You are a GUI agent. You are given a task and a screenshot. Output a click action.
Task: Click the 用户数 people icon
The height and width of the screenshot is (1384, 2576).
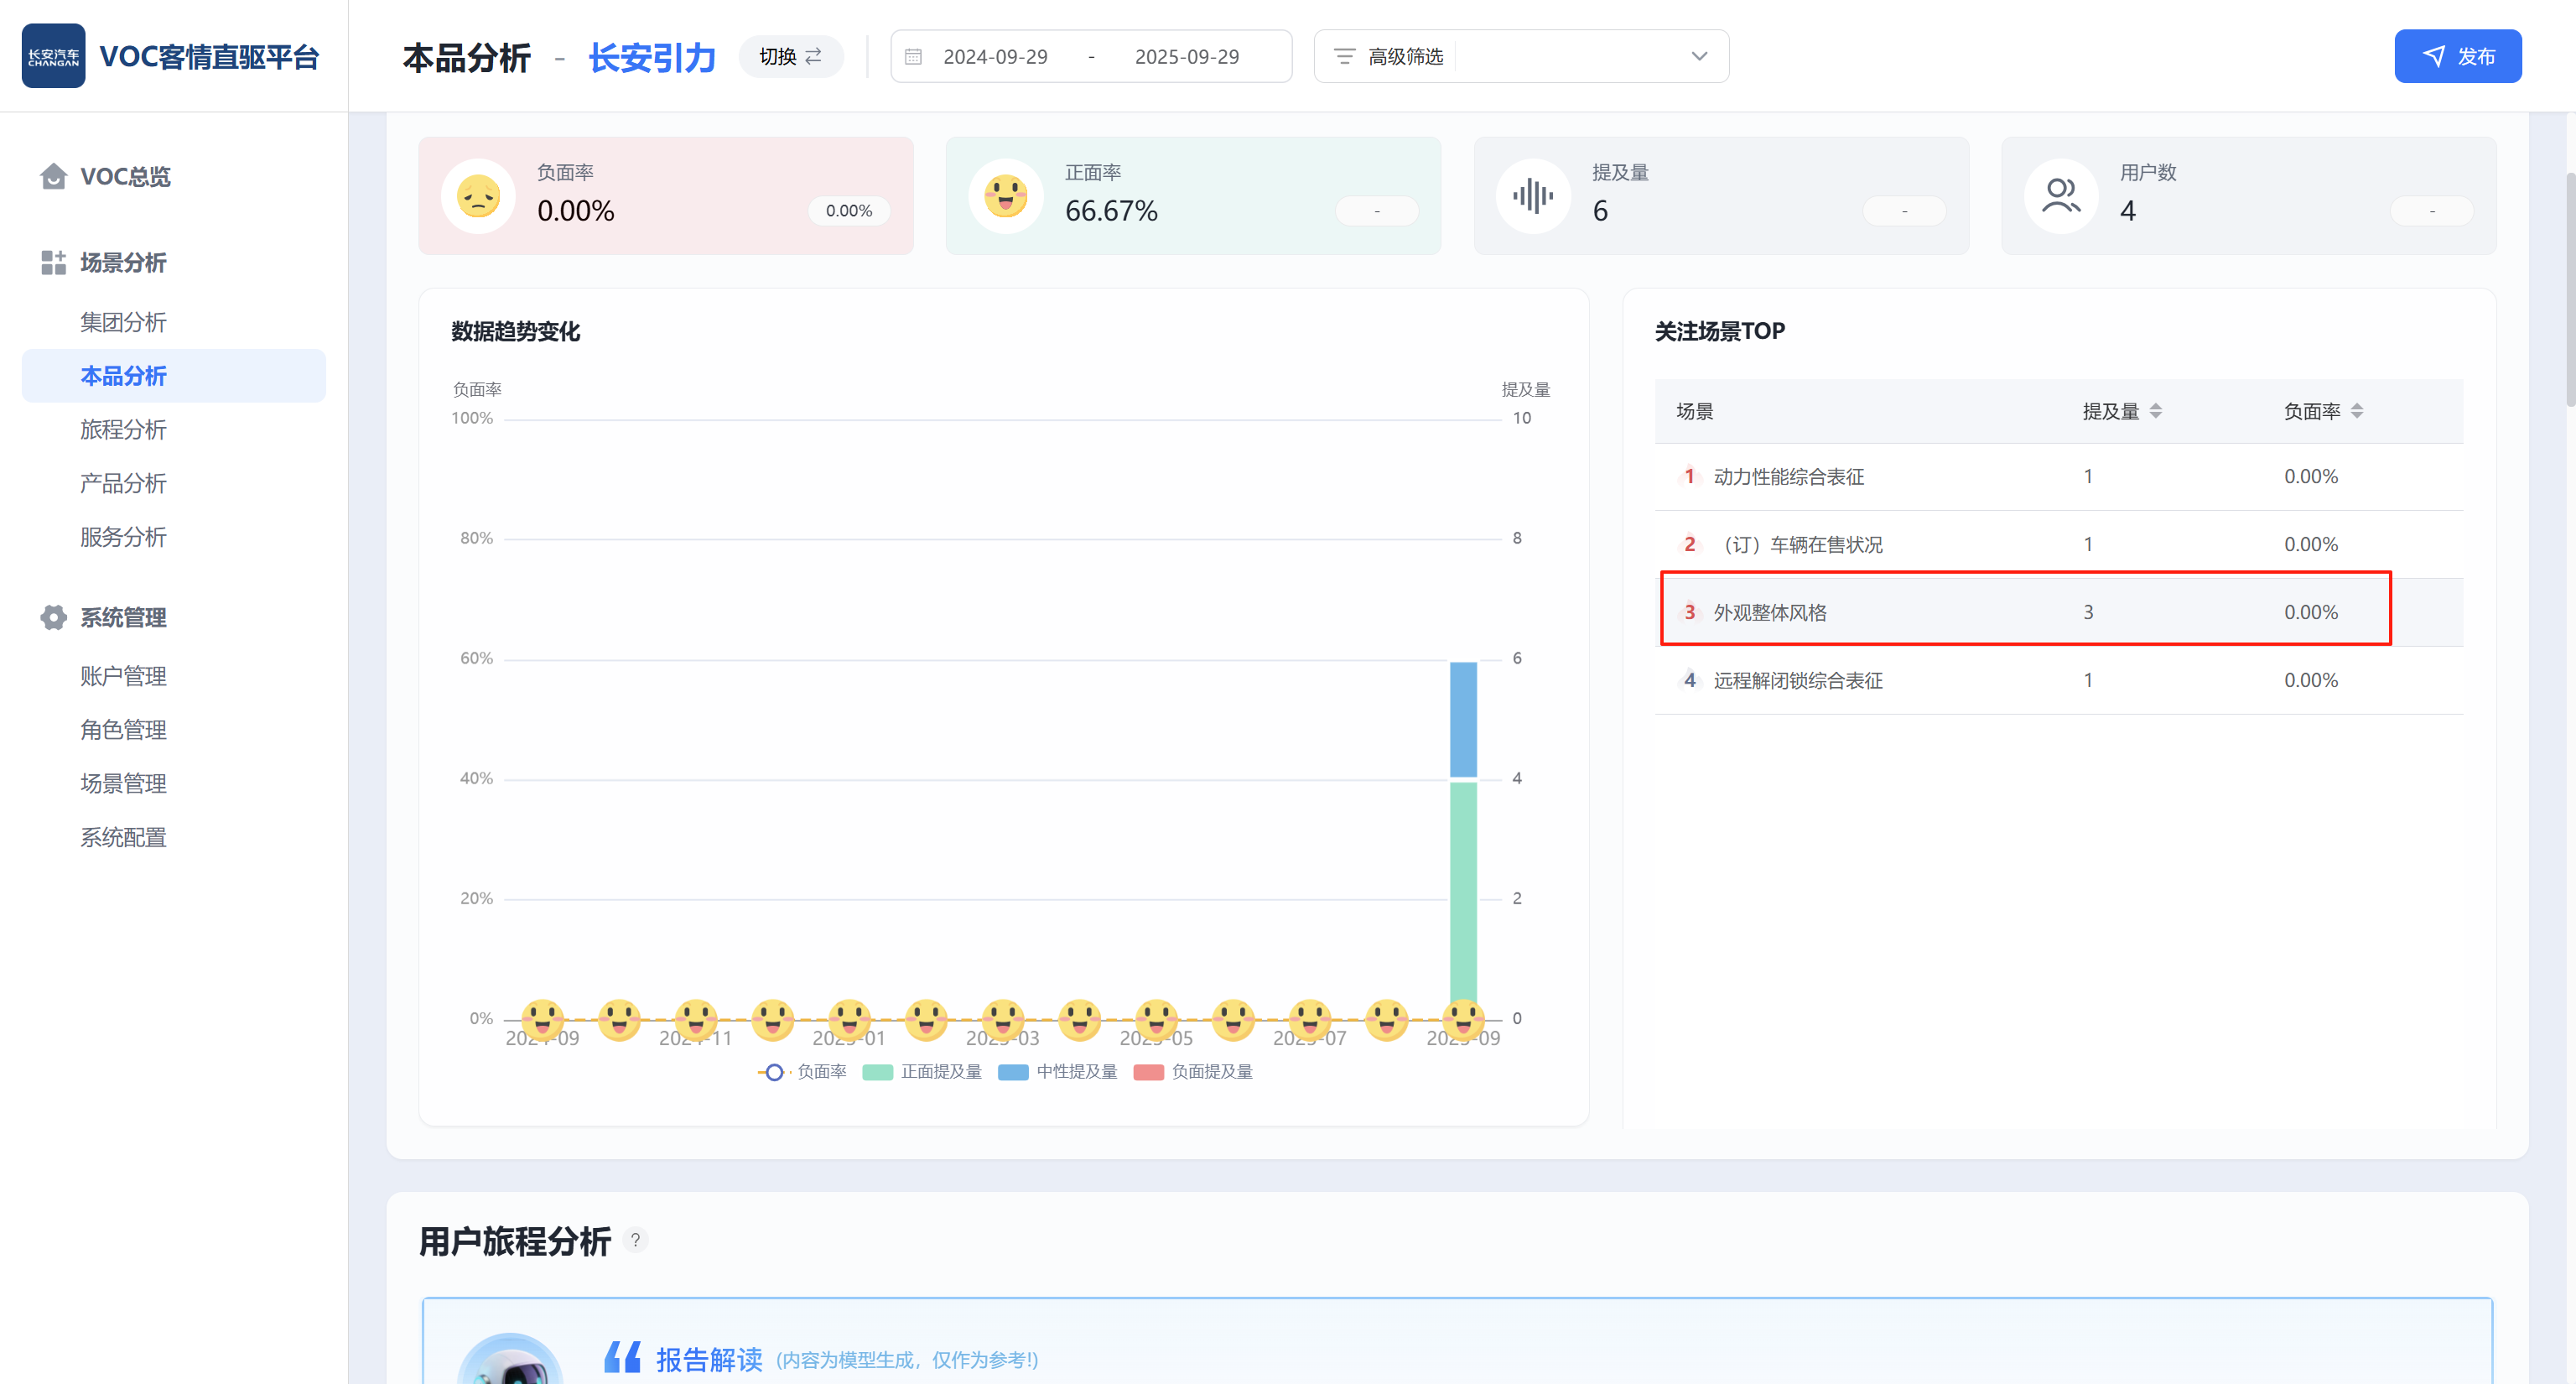[2060, 196]
